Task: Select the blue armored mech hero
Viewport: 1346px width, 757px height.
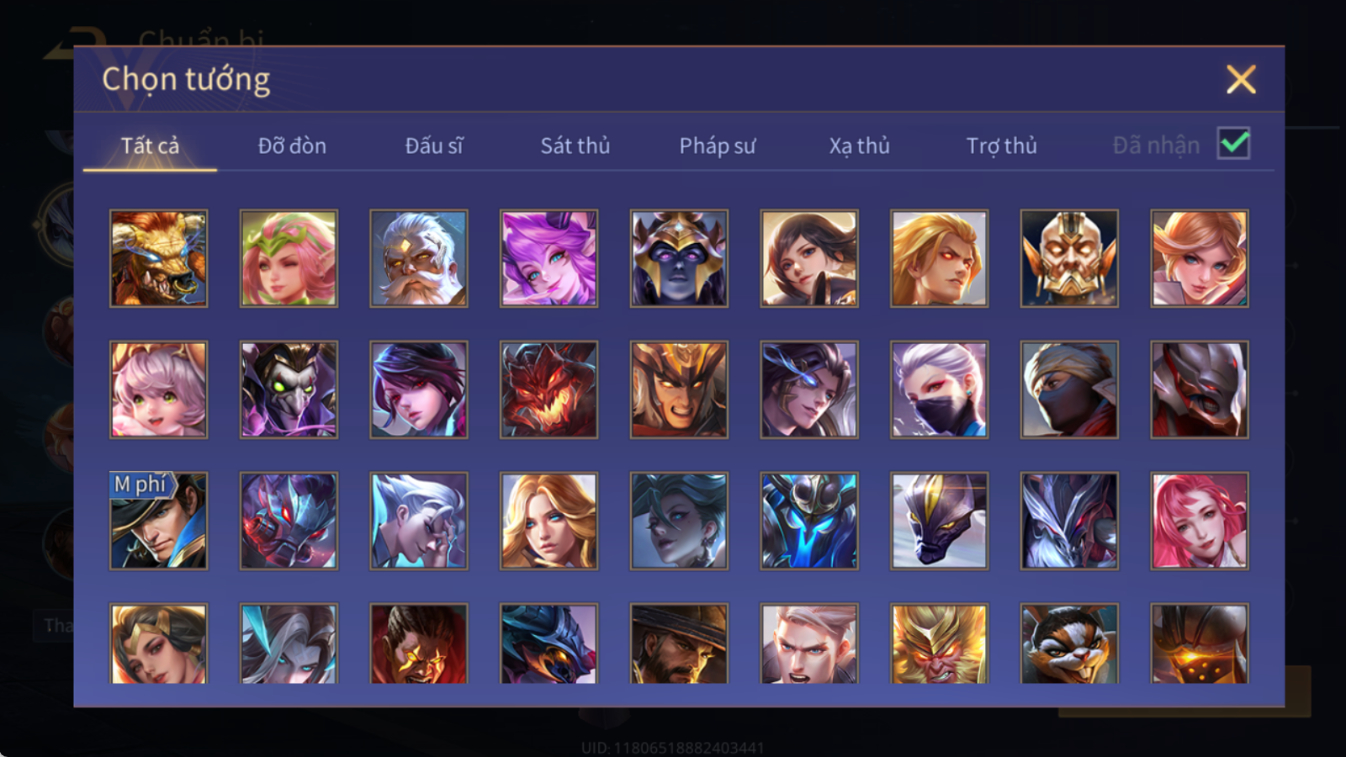Action: point(809,521)
